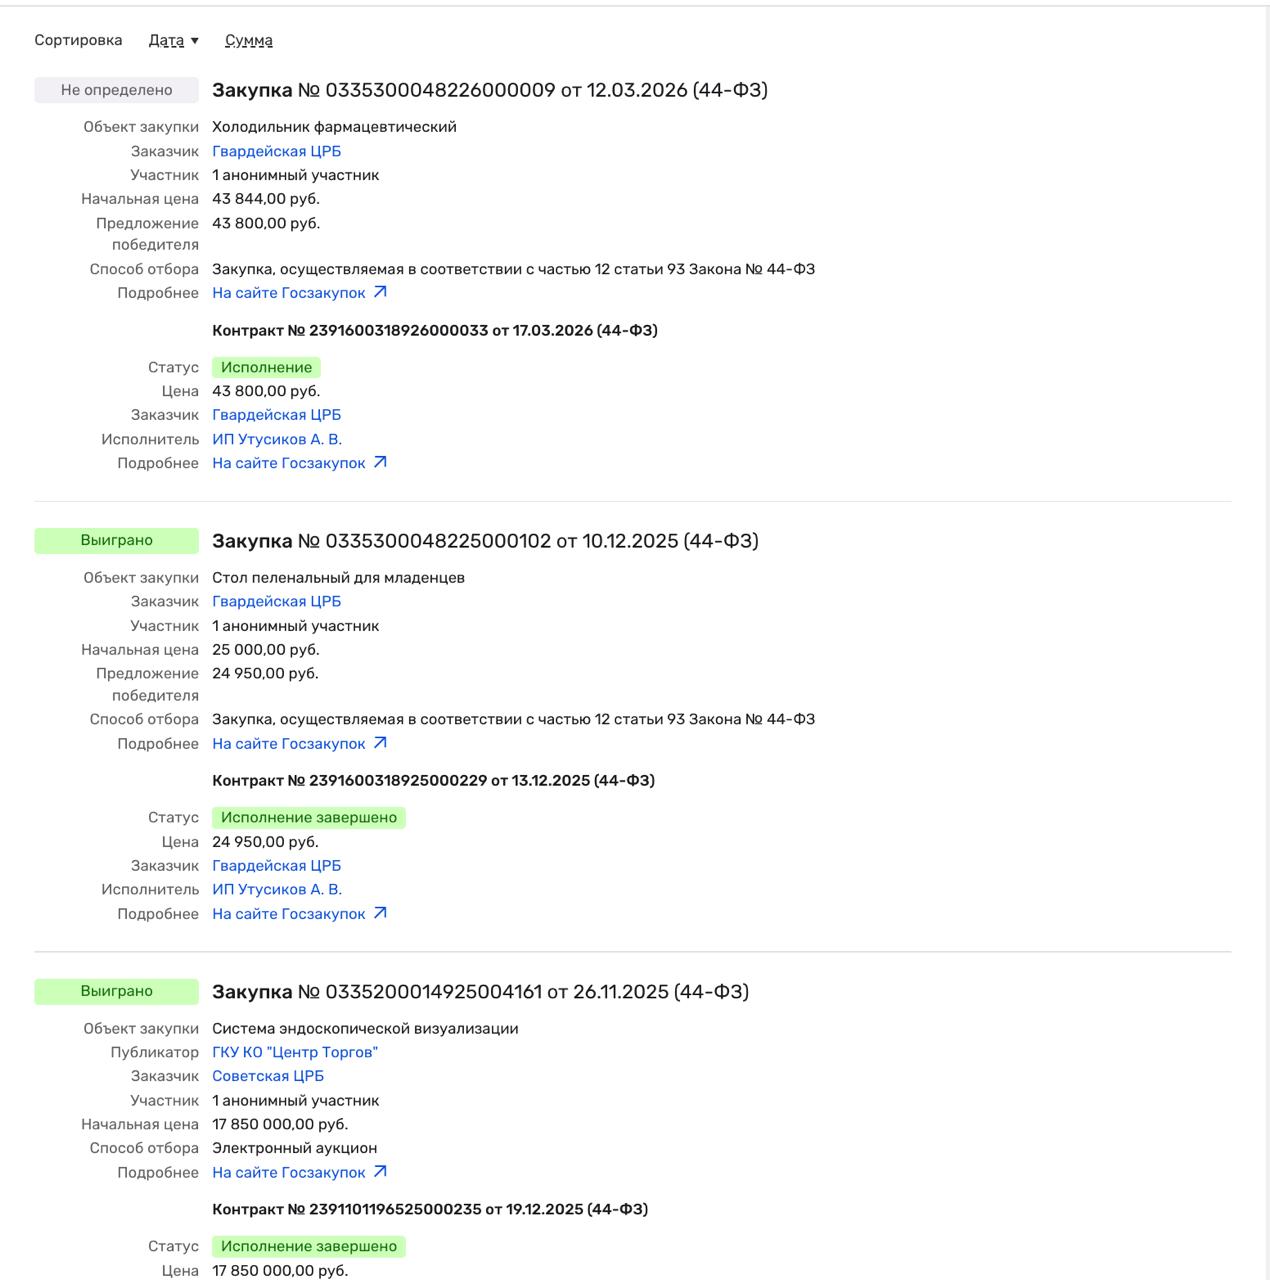Click the Не определено status badge
The width and height of the screenshot is (1270, 1280).
pyautogui.click(x=116, y=90)
